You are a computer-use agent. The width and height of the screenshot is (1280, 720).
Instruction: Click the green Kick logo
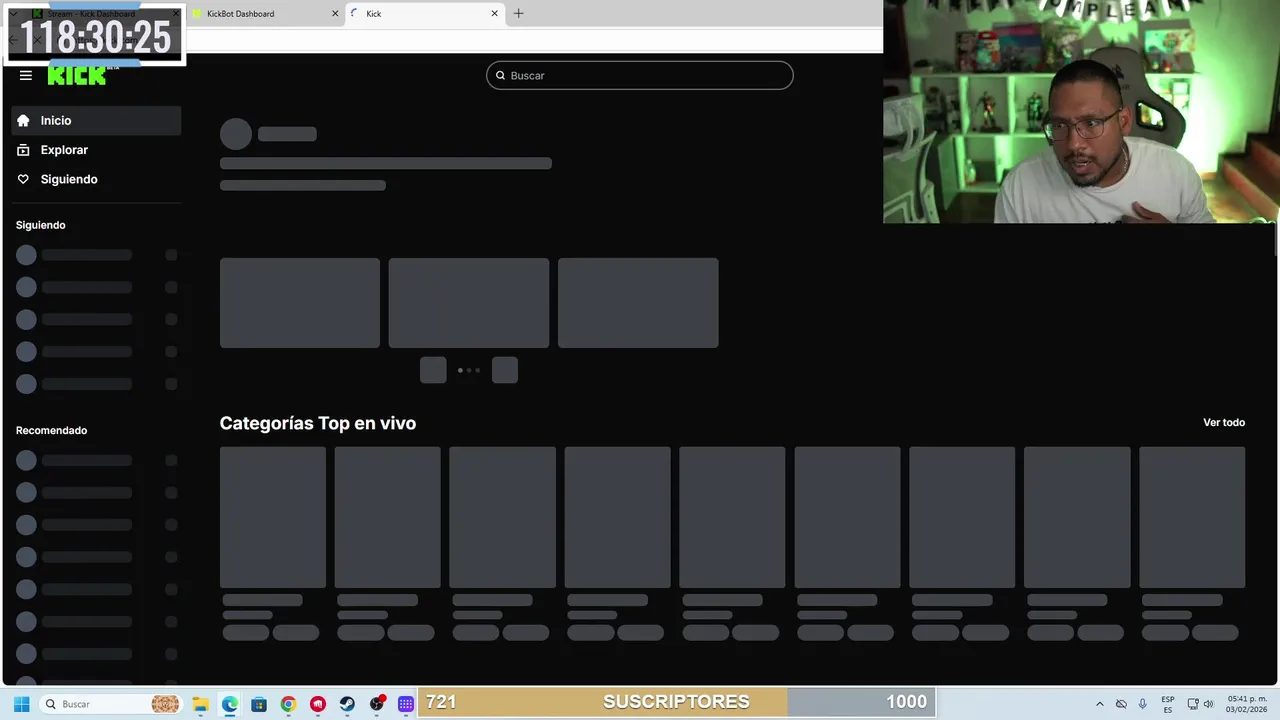78,75
